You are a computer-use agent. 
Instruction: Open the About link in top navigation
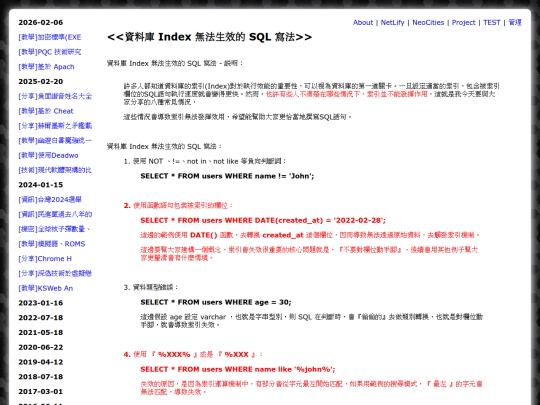363,23
